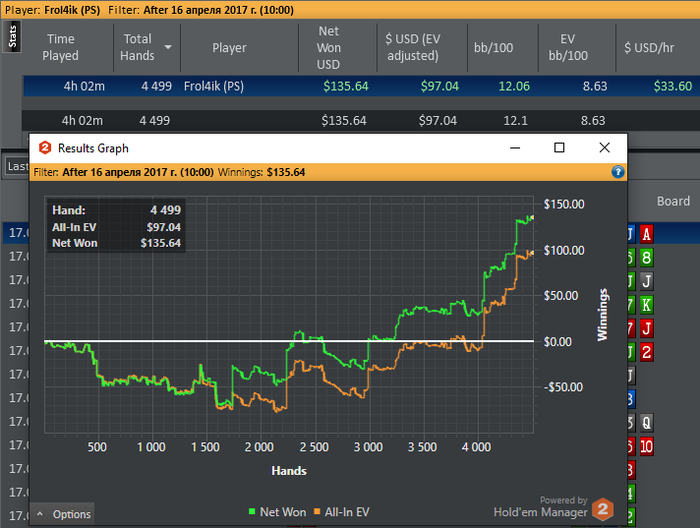This screenshot has width=700, height=528.
Task: Click the grey Queen card icon
Action: (646, 423)
